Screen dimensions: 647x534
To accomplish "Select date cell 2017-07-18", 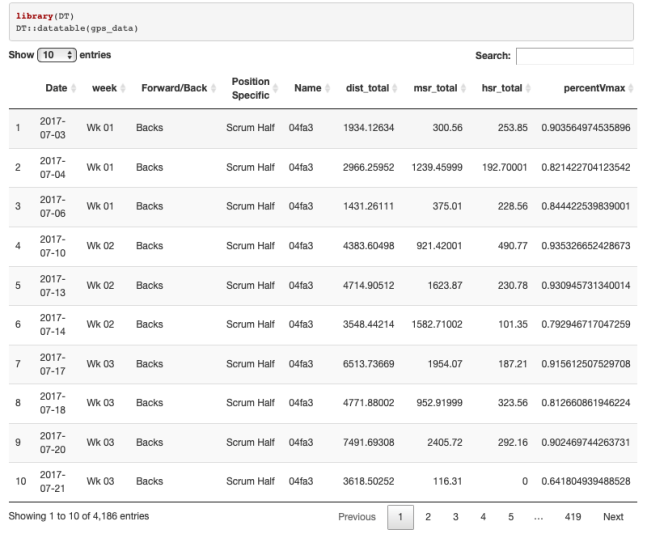I will point(52,403).
